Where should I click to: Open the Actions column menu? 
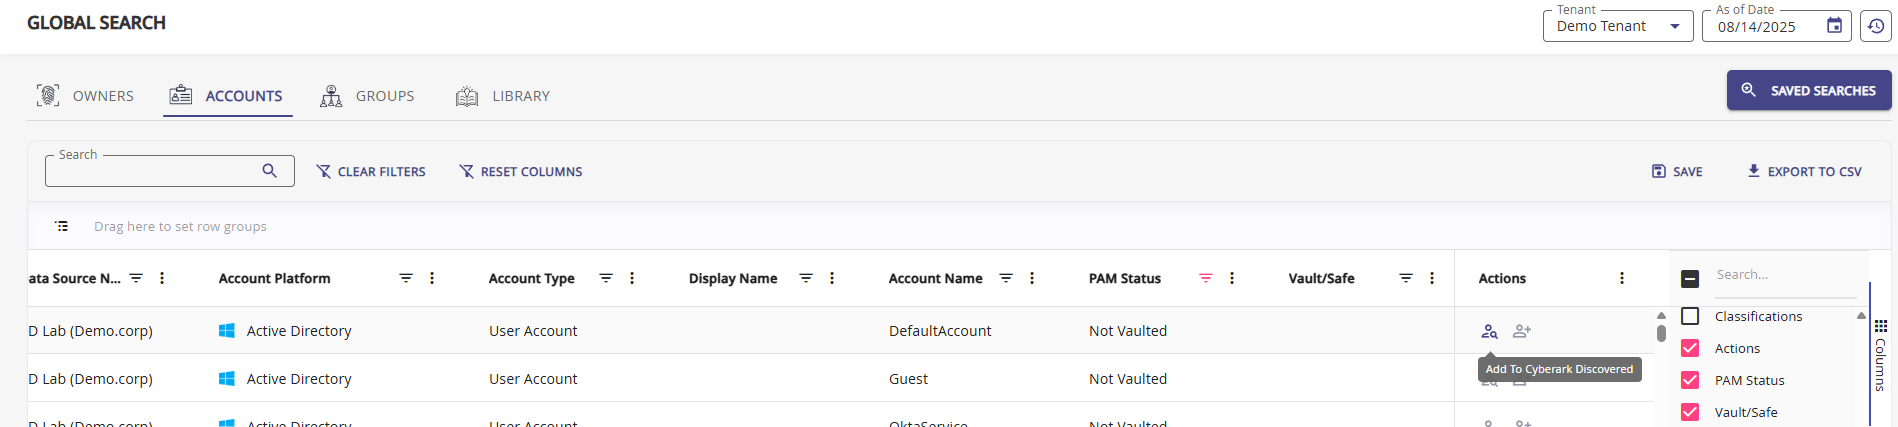(1622, 278)
